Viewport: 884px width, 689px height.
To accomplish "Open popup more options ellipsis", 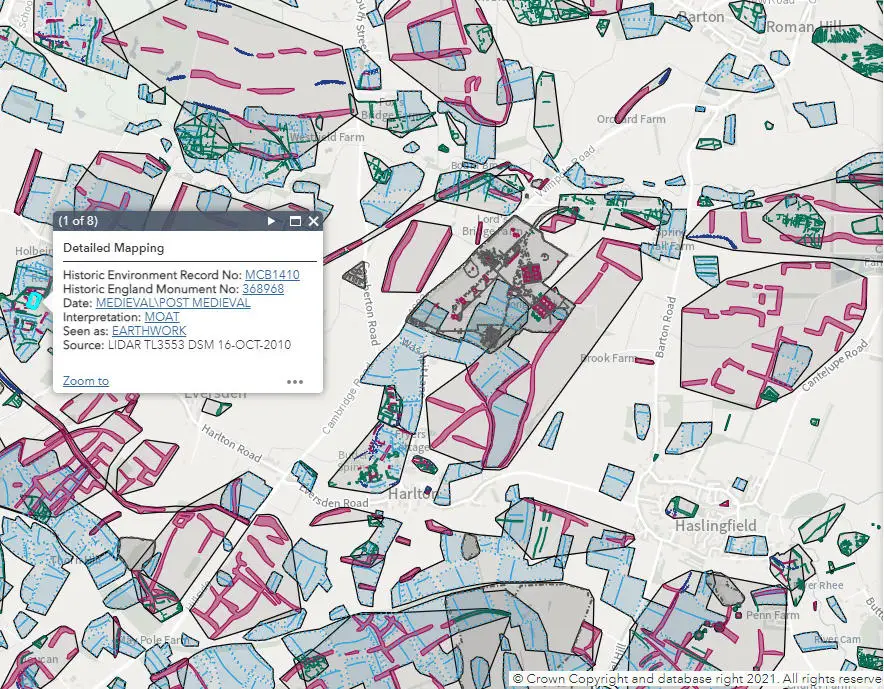I will pyautogui.click(x=295, y=382).
